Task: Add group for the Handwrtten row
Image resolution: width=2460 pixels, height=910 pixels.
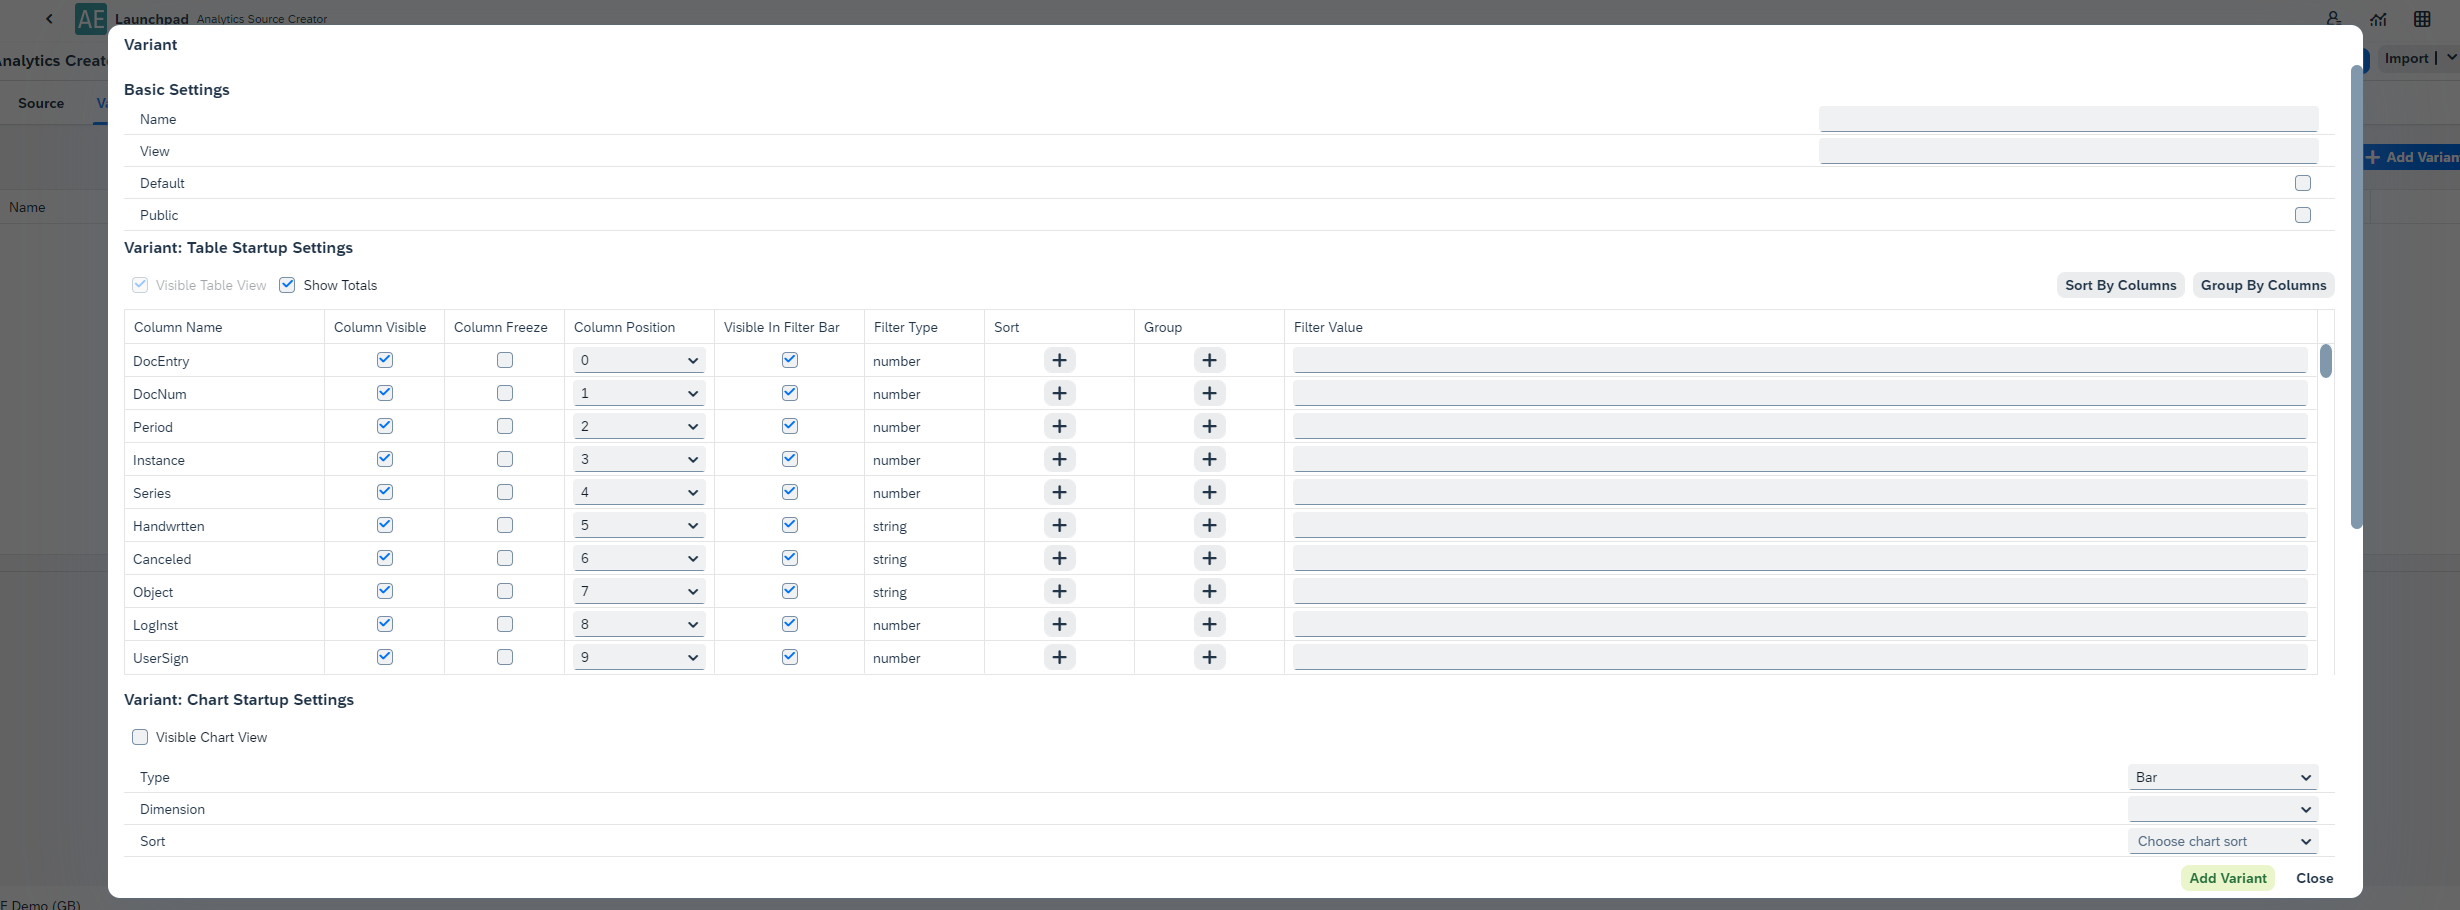Action: point(1209,525)
